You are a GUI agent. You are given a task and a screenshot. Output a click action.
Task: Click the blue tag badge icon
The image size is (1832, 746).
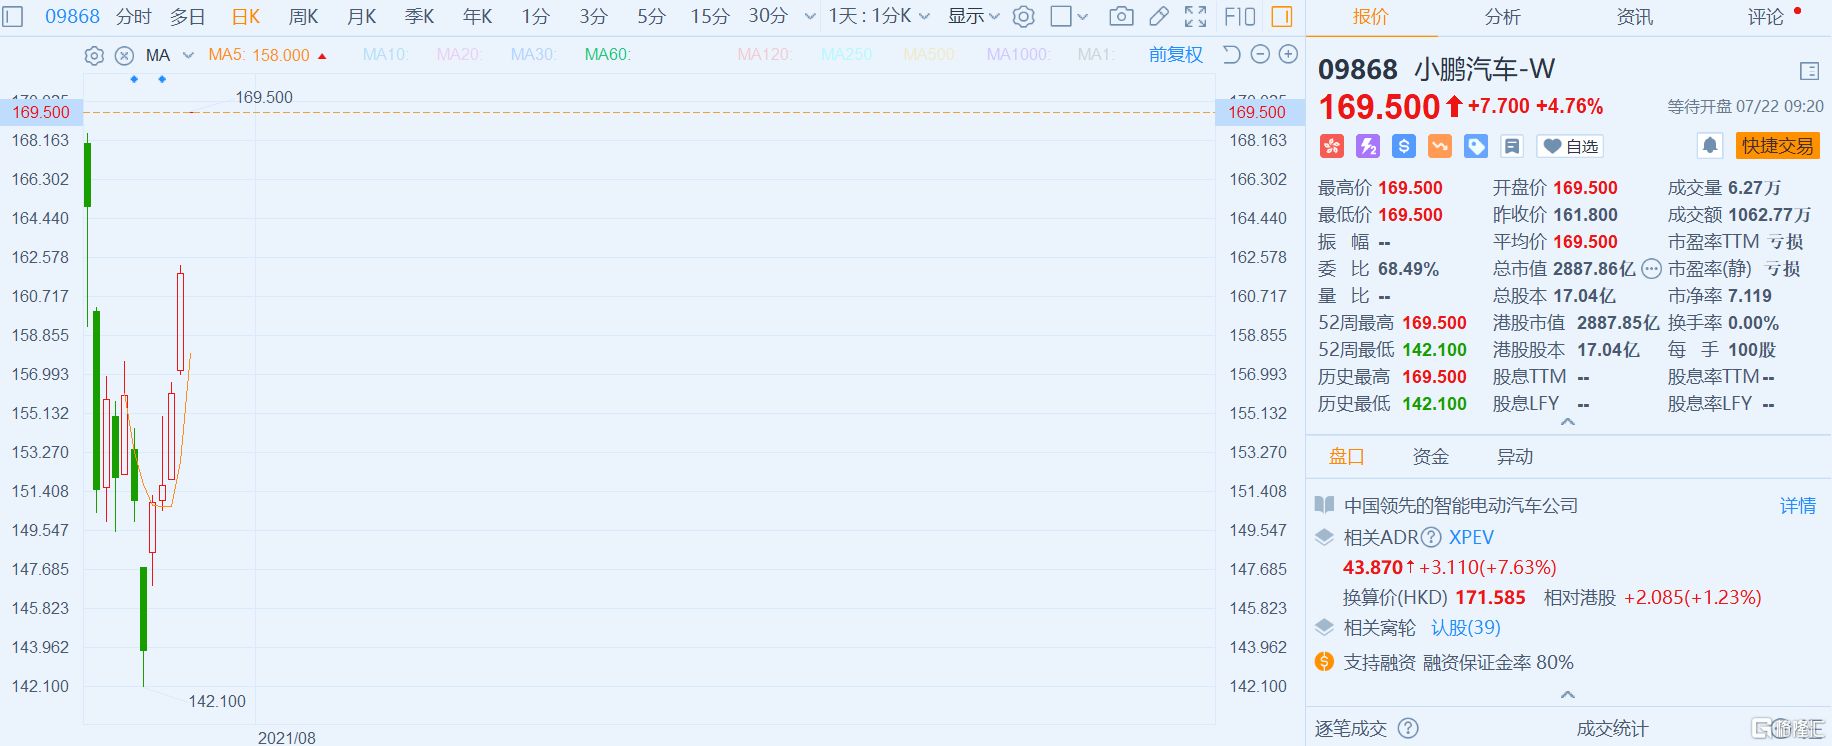pyautogui.click(x=1476, y=146)
